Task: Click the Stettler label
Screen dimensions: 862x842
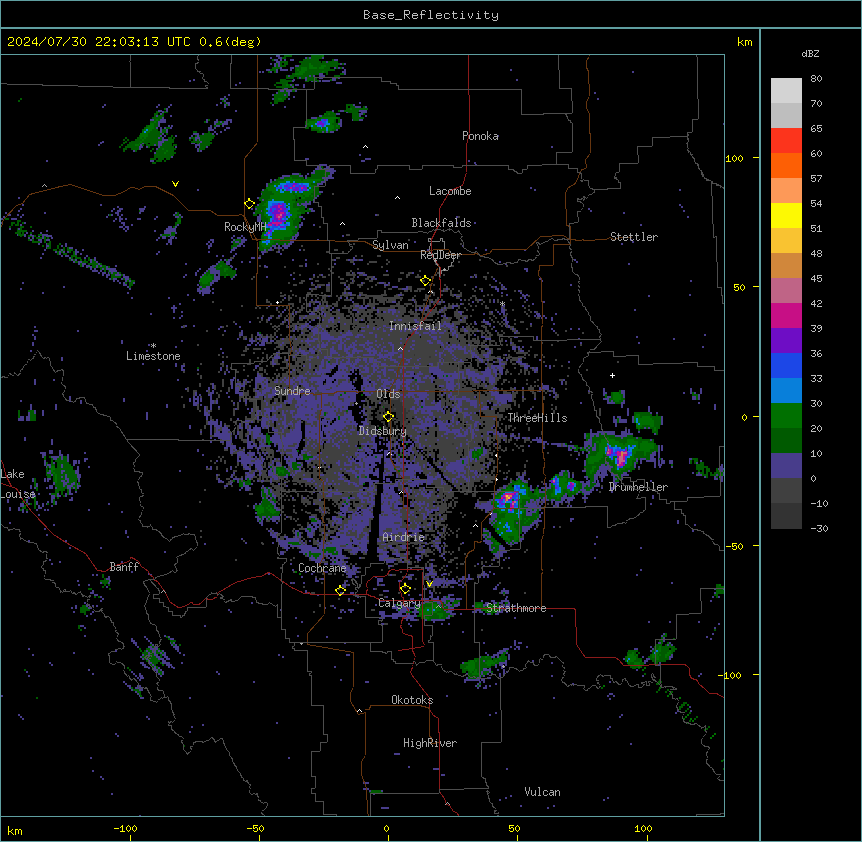Action: [634, 237]
